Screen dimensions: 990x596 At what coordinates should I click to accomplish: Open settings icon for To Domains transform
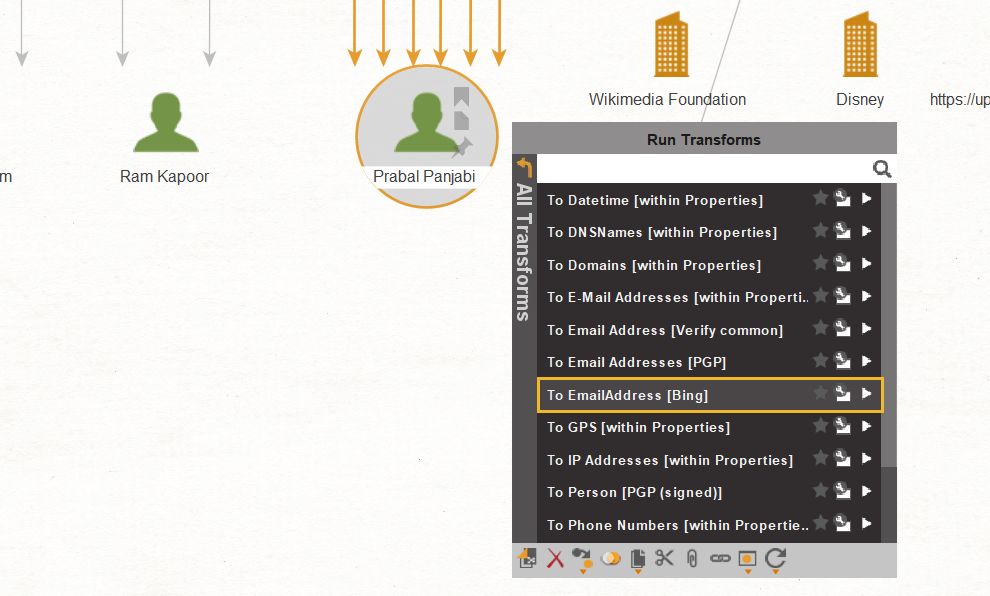coord(842,263)
